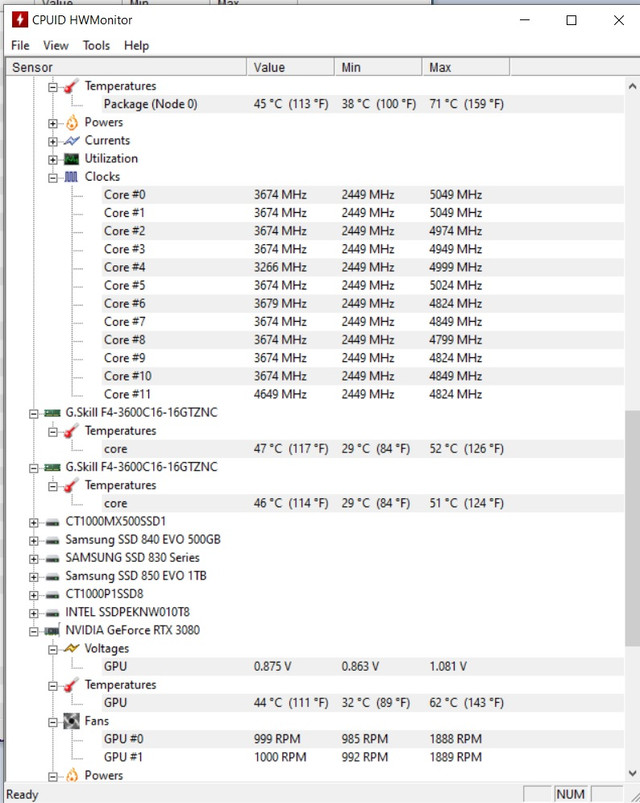
Task: Open the File menu
Action: tap(20, 45)
